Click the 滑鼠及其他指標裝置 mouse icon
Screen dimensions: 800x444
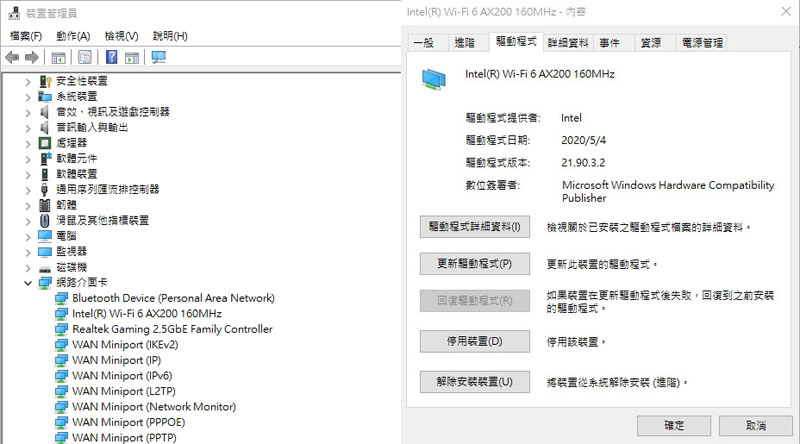[45, 220]
